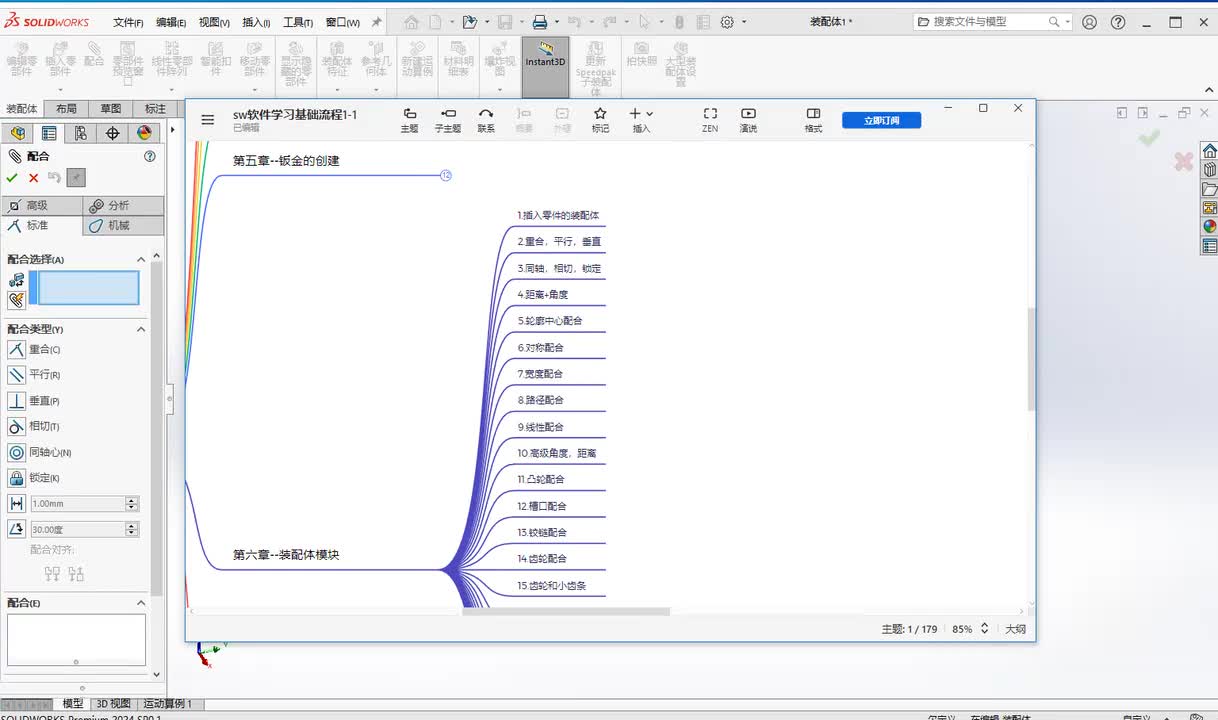The image size is (1218, 720).
Task: Open the 插入 menu
Action: click(256, 22)
